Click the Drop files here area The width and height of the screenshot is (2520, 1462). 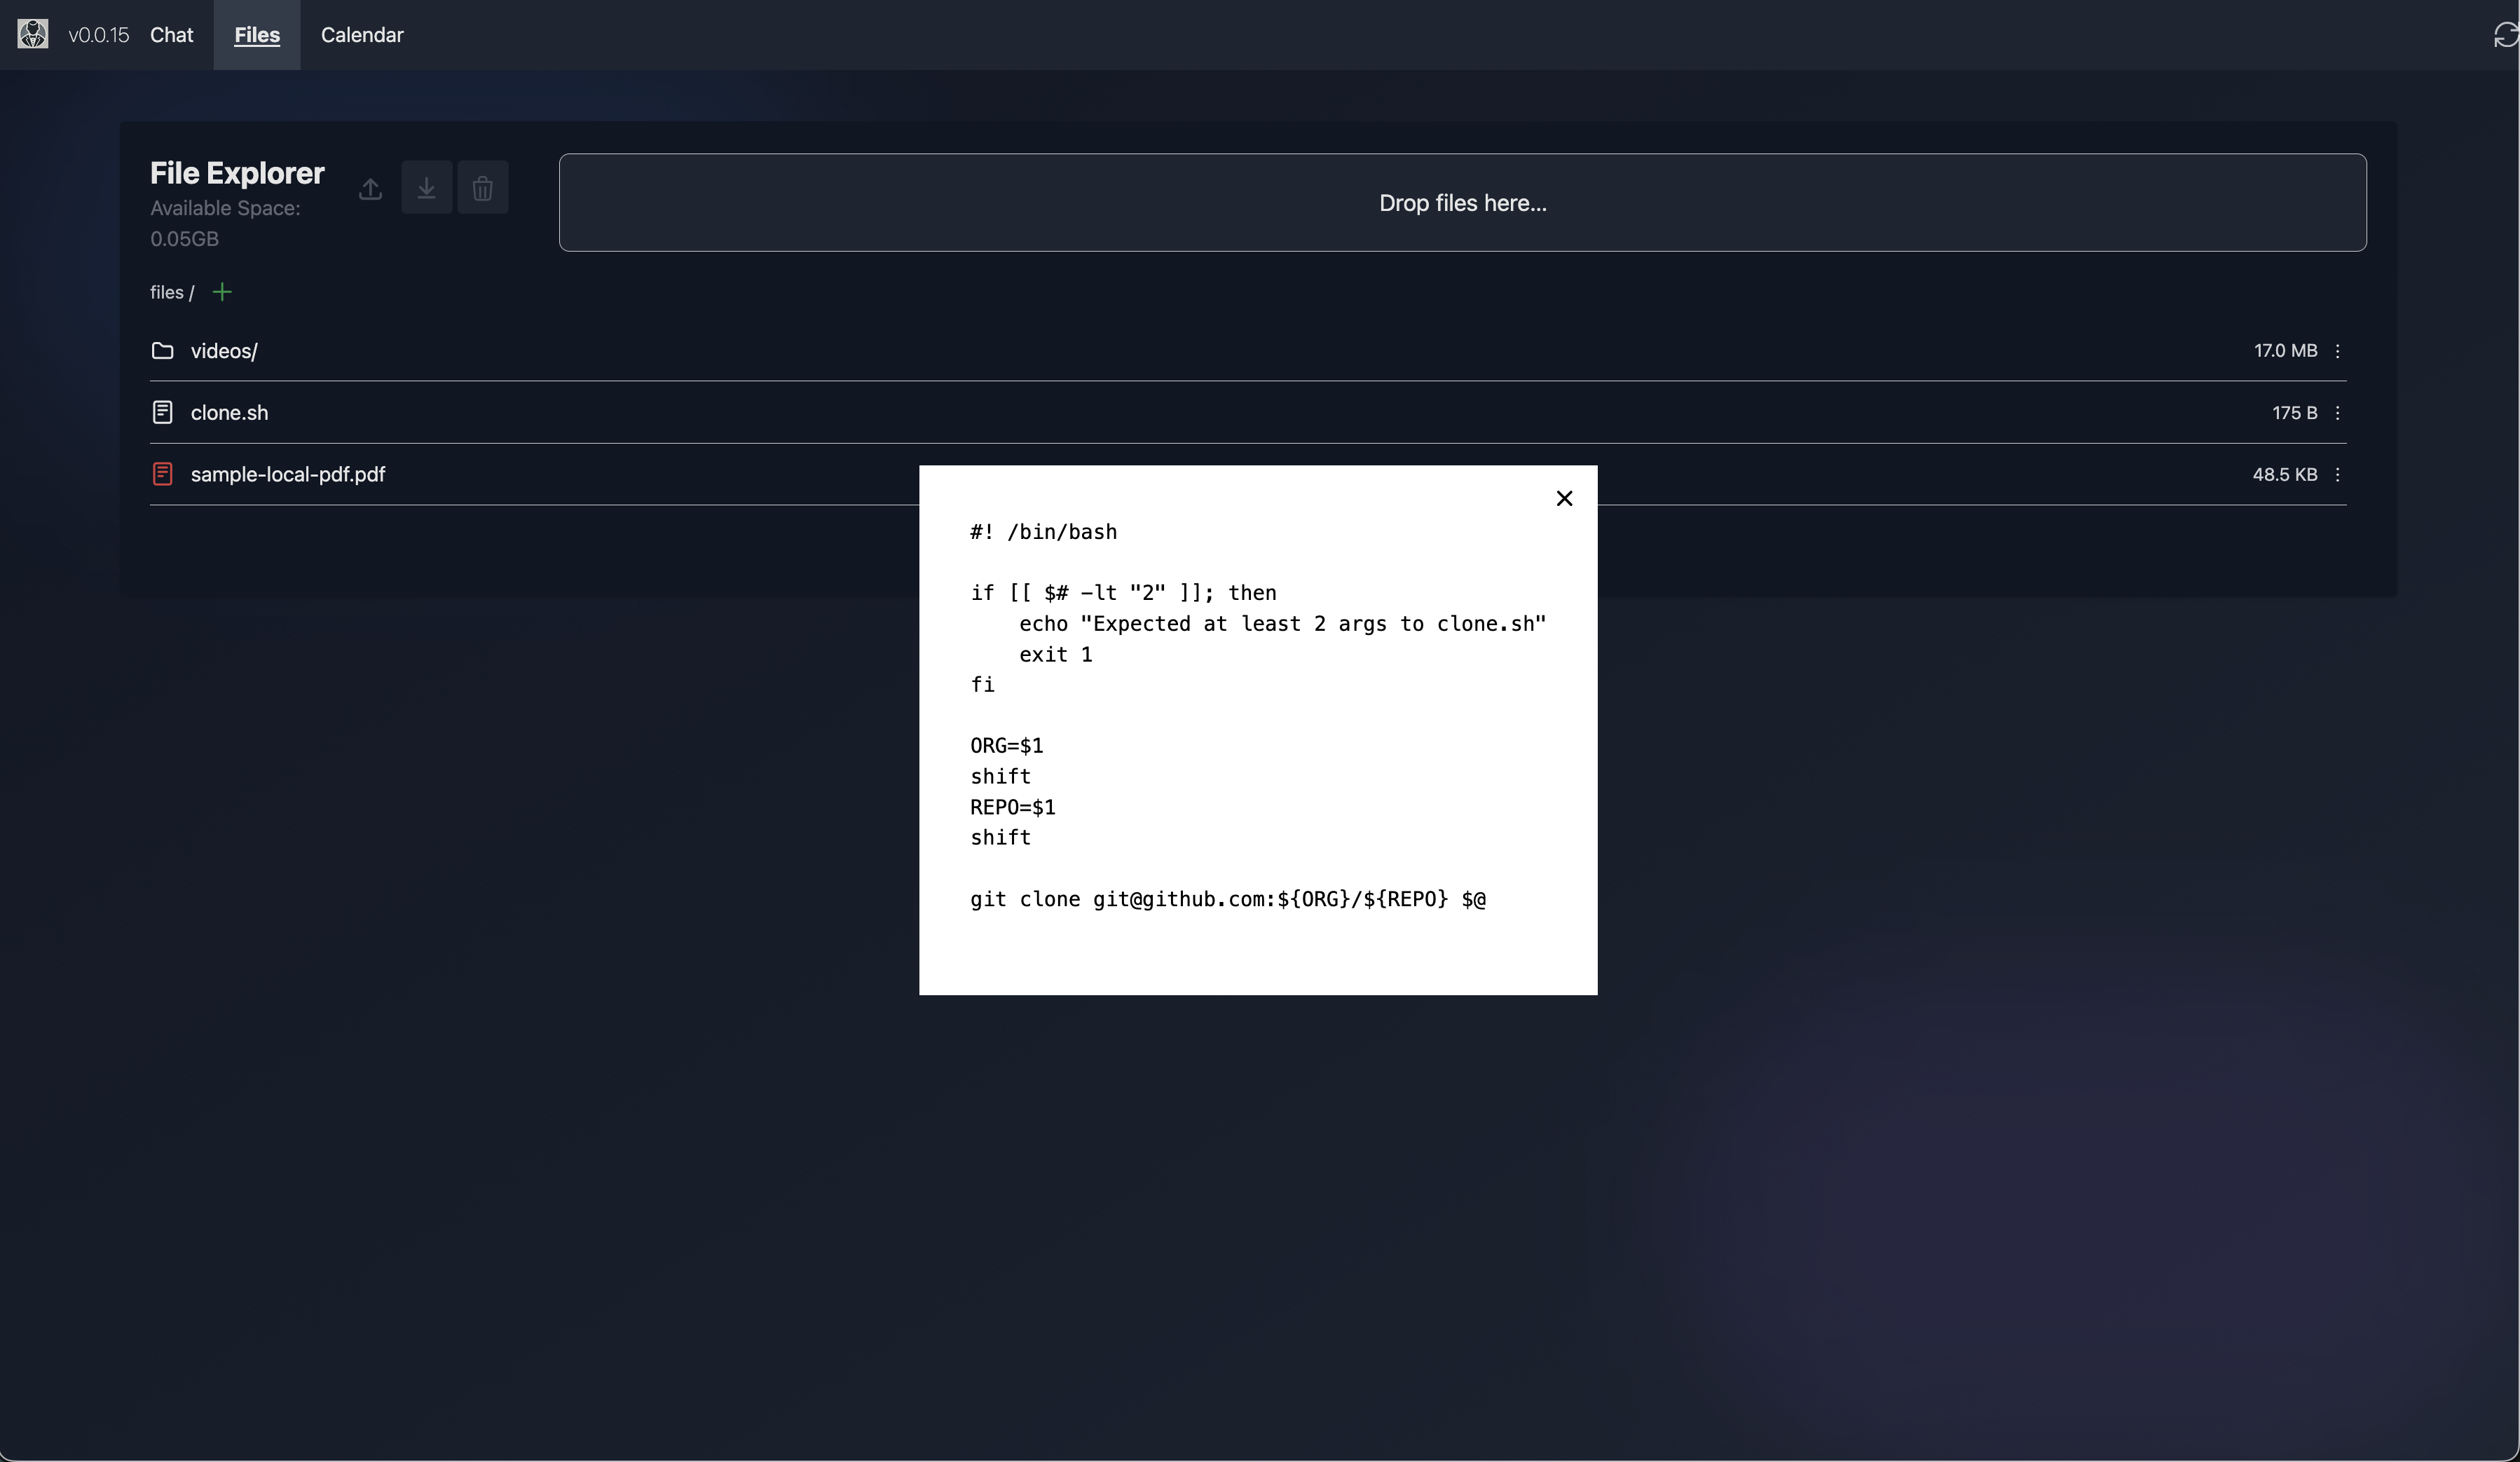[x=1462, y=203]
